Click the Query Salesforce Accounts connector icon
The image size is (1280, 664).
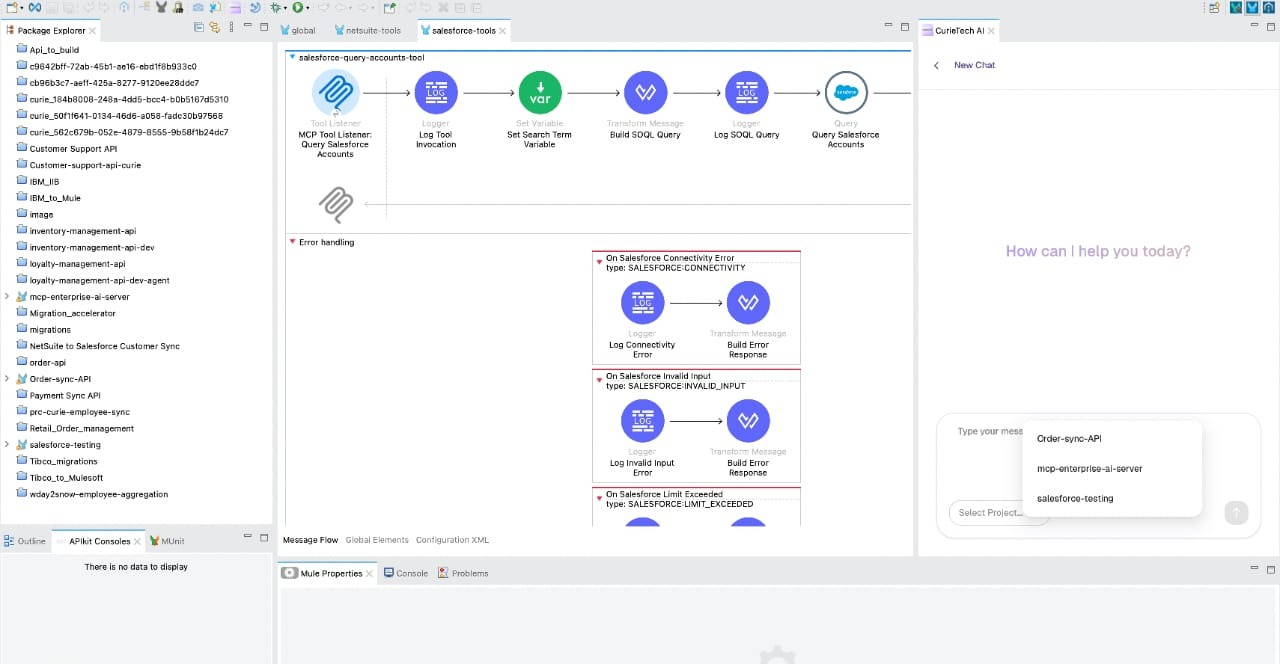tap(846, 92)
